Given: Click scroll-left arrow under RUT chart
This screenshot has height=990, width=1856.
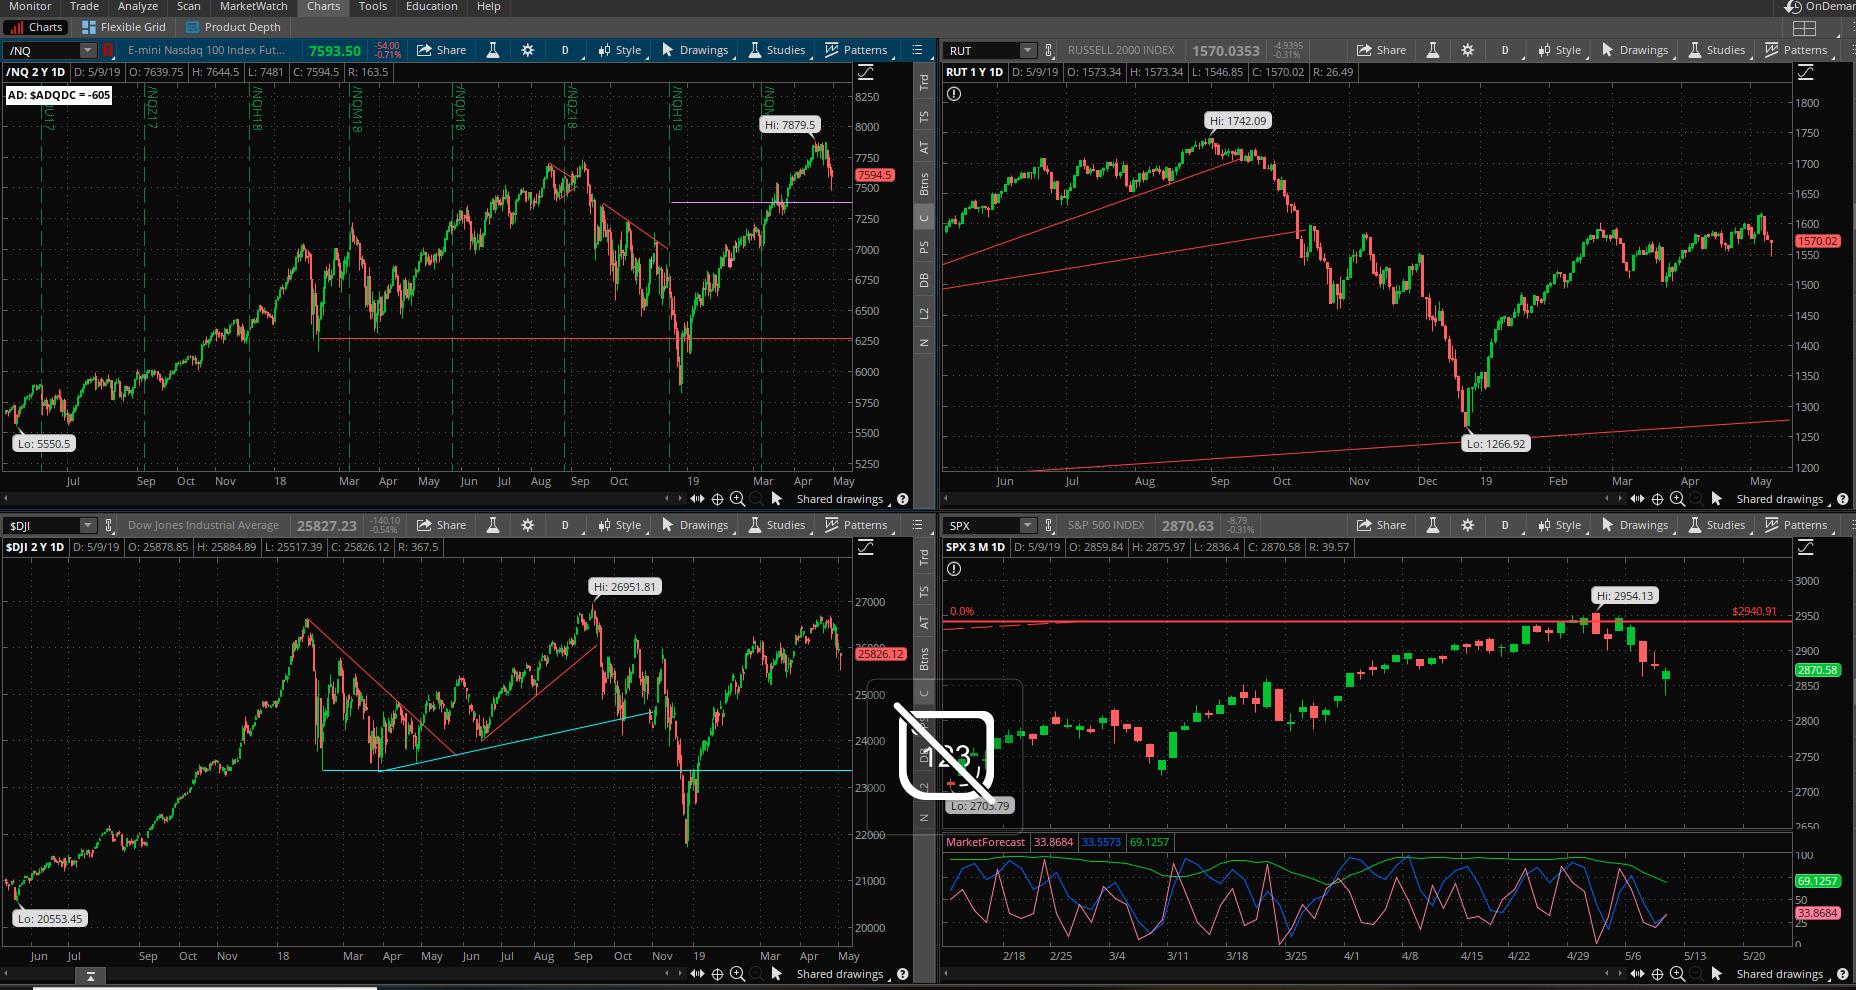Looking at the screenshot, I should pyautogui.click(x=1608, y=498).
